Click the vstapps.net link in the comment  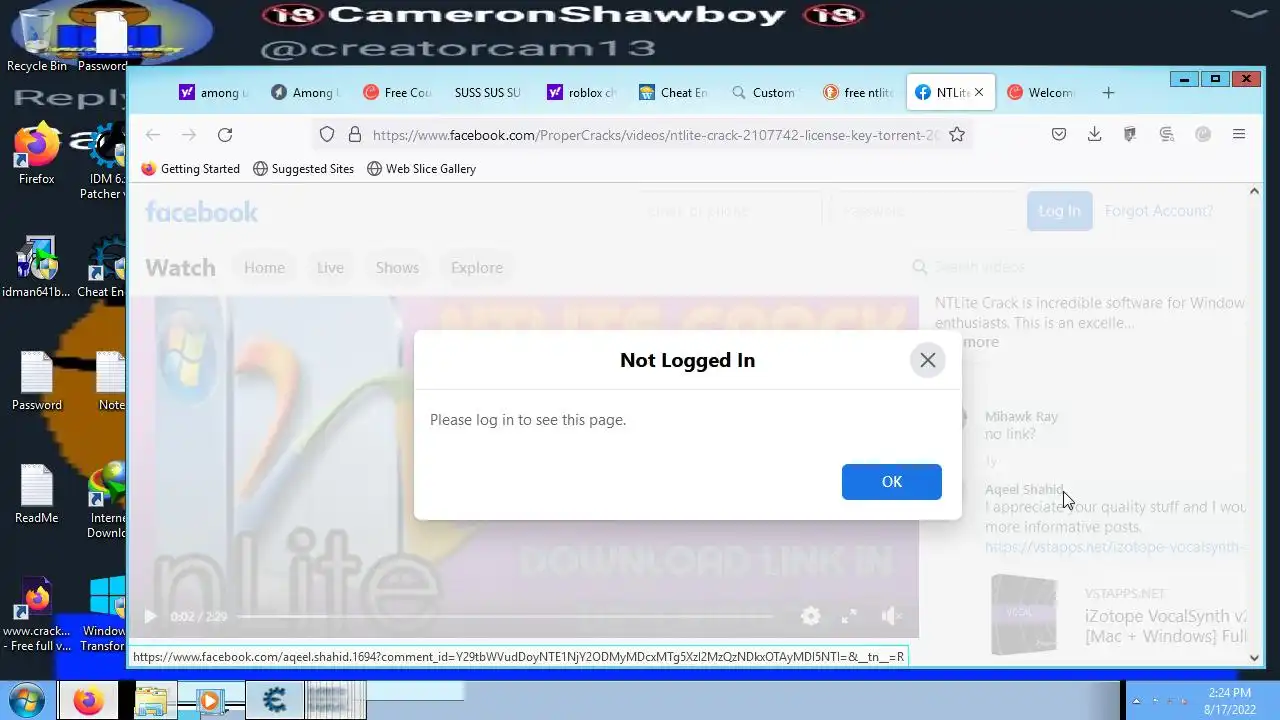[x=1114, y=547]
